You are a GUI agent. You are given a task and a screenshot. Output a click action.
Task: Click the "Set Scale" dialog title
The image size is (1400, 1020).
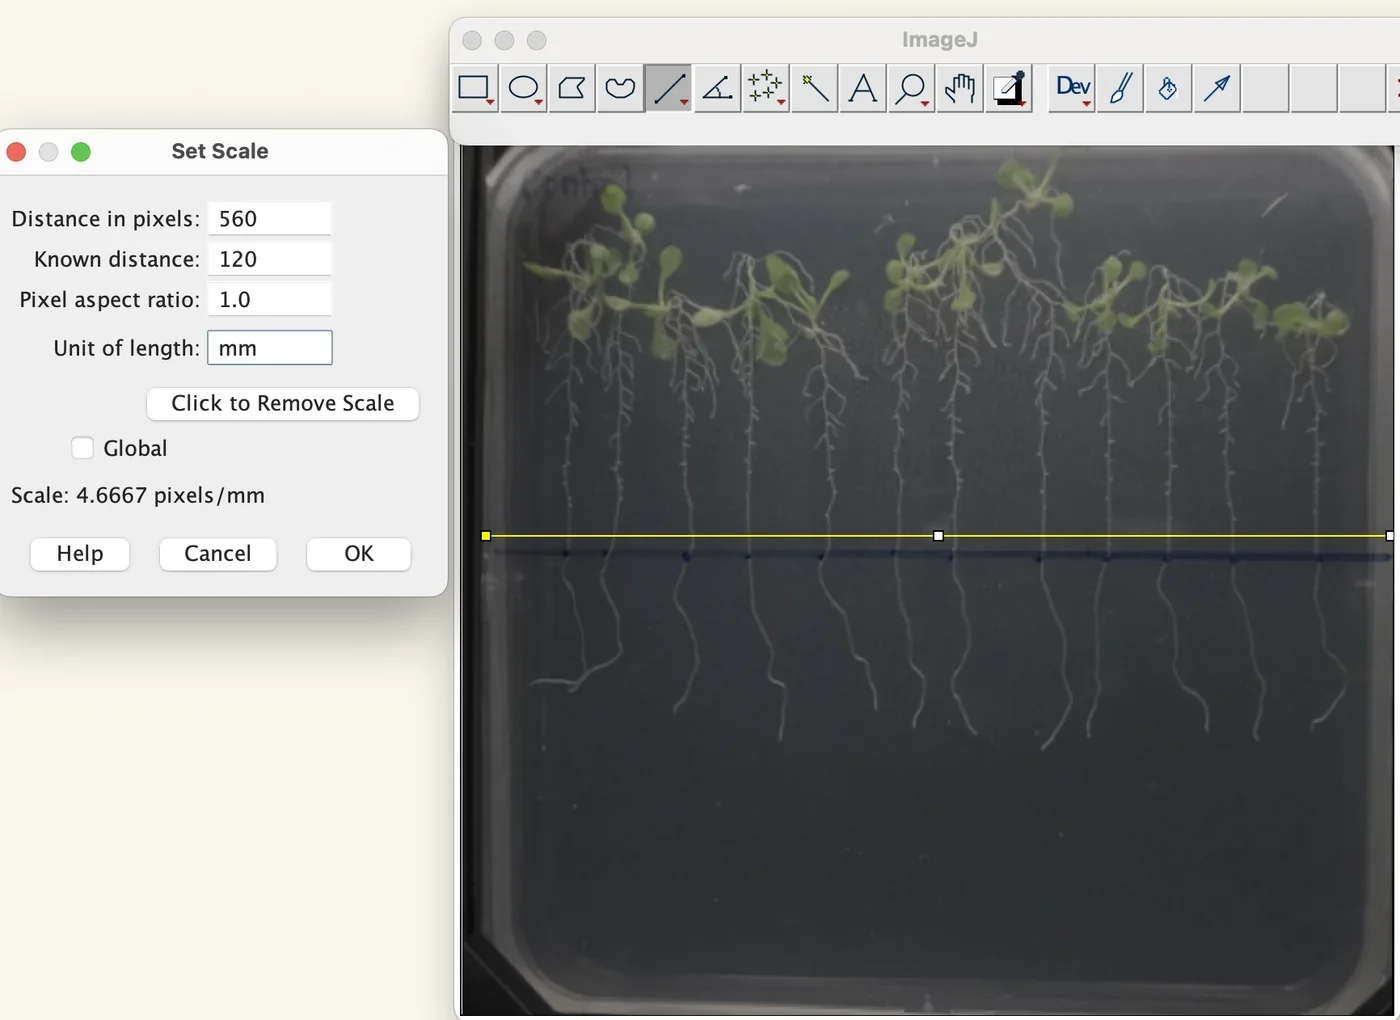tap(220, 151)
